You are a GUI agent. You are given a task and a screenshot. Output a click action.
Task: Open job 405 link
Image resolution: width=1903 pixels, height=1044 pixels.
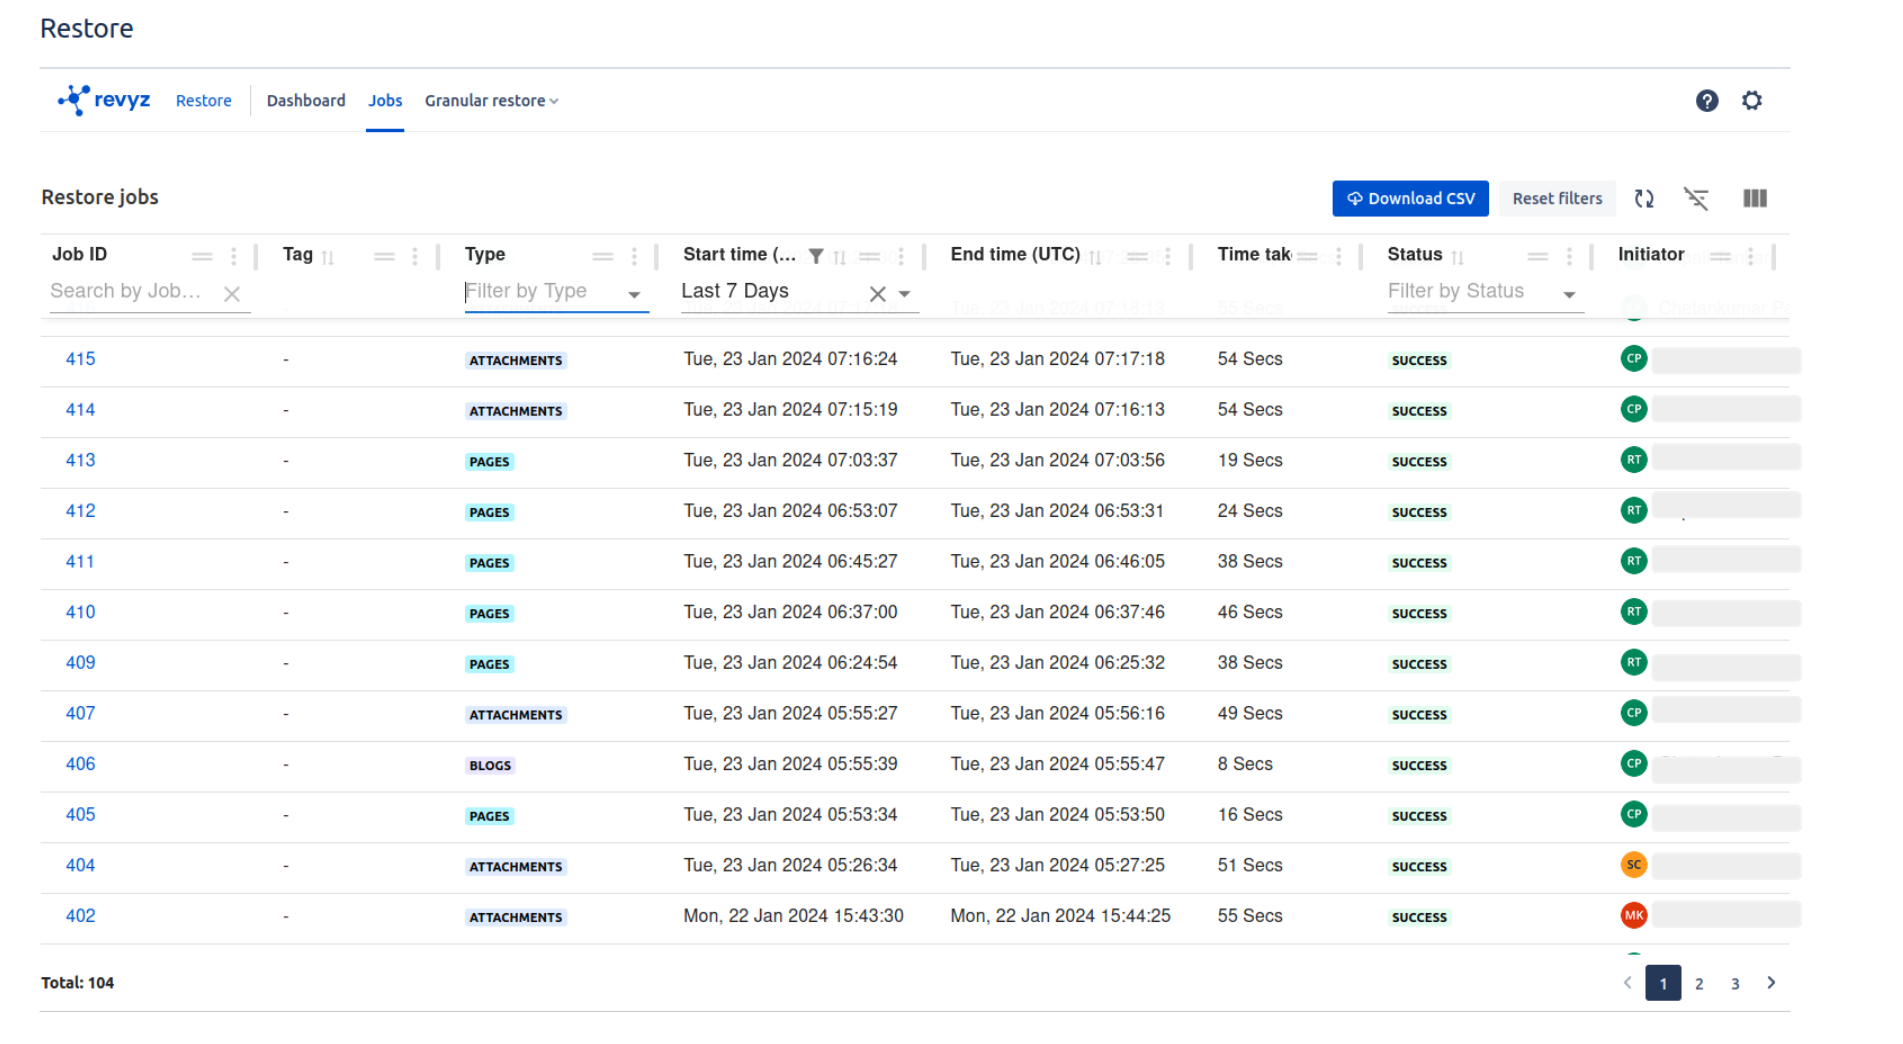(x=80, y=815)
